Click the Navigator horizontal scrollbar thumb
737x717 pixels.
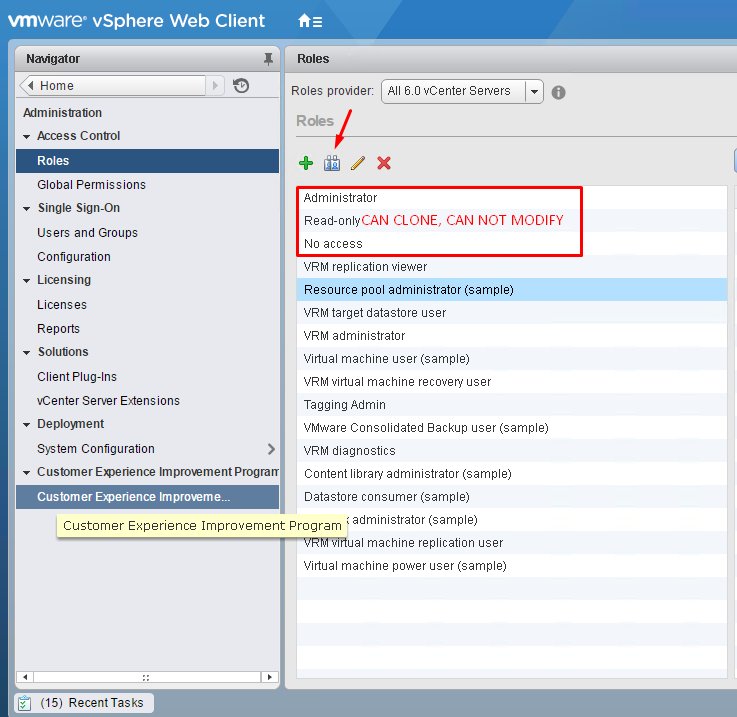(x=147, y=677)
